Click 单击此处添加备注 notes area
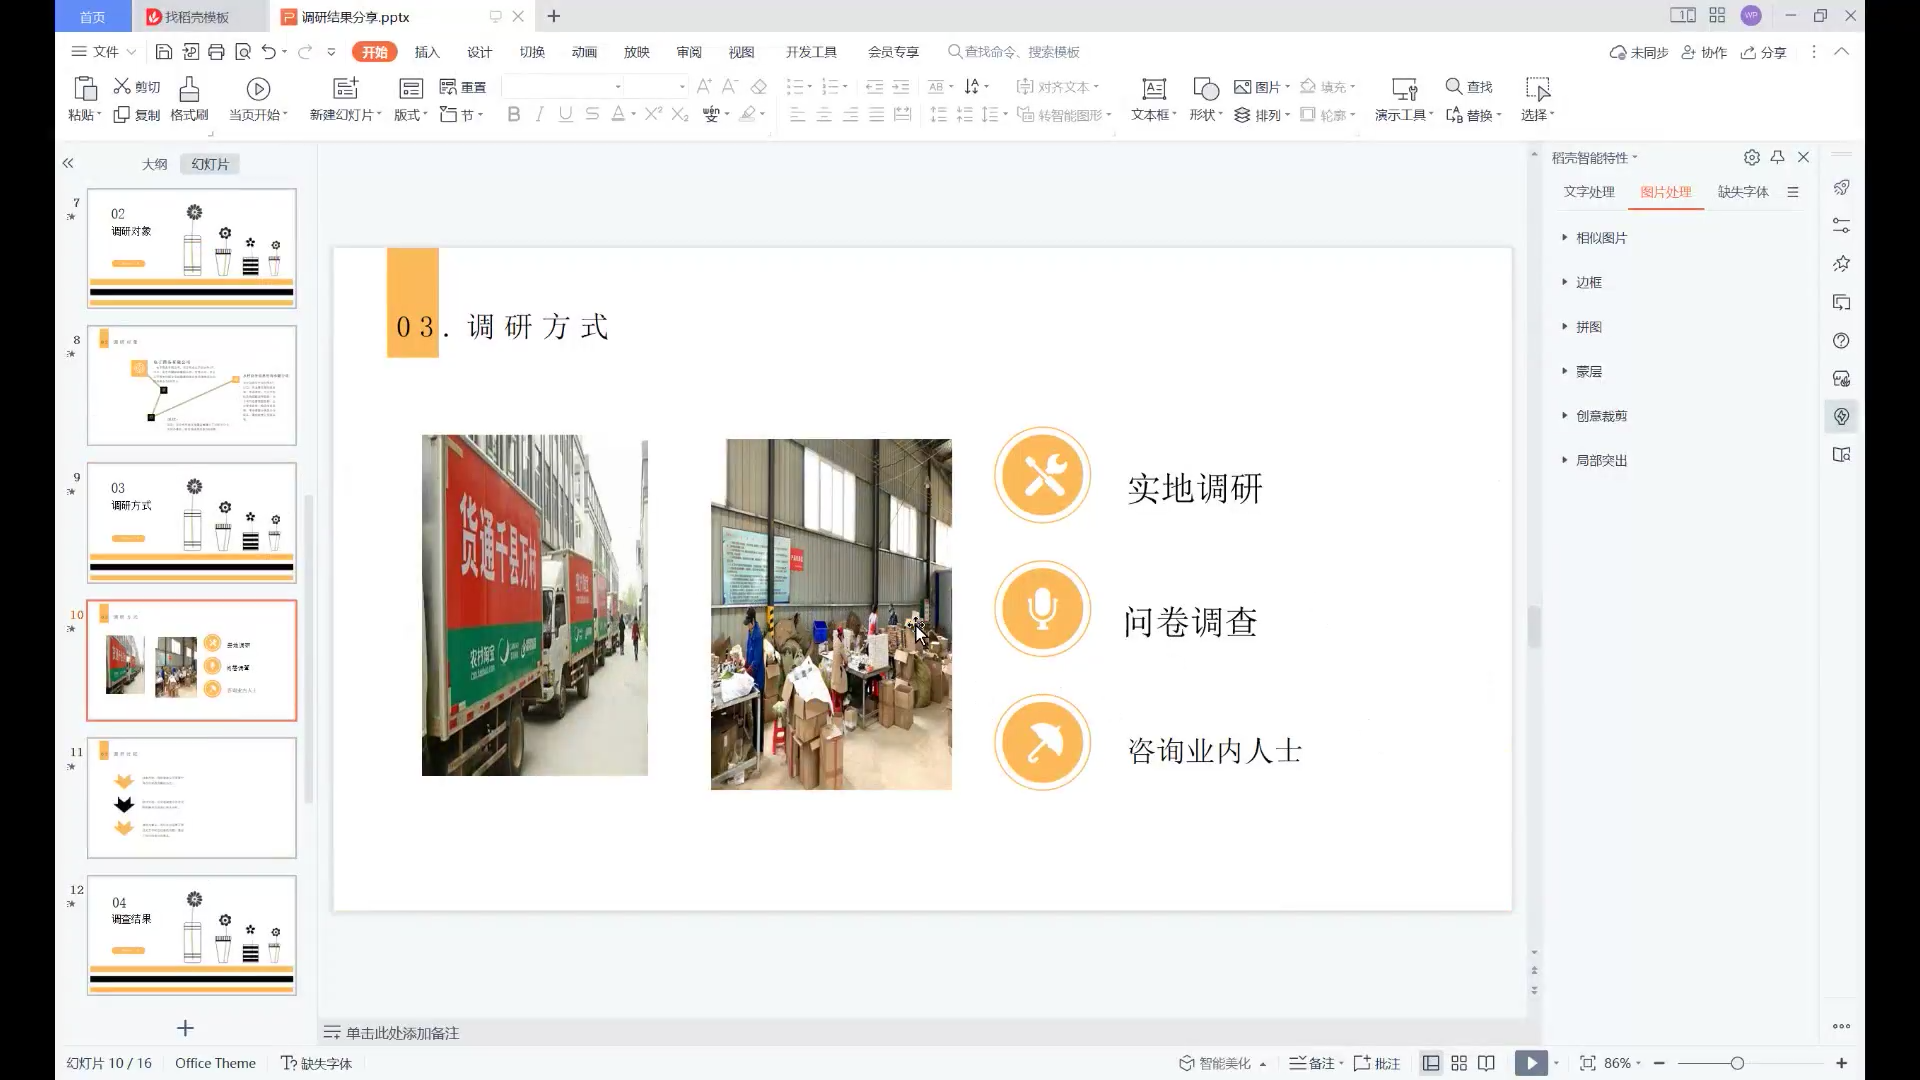 (402, 1033)
